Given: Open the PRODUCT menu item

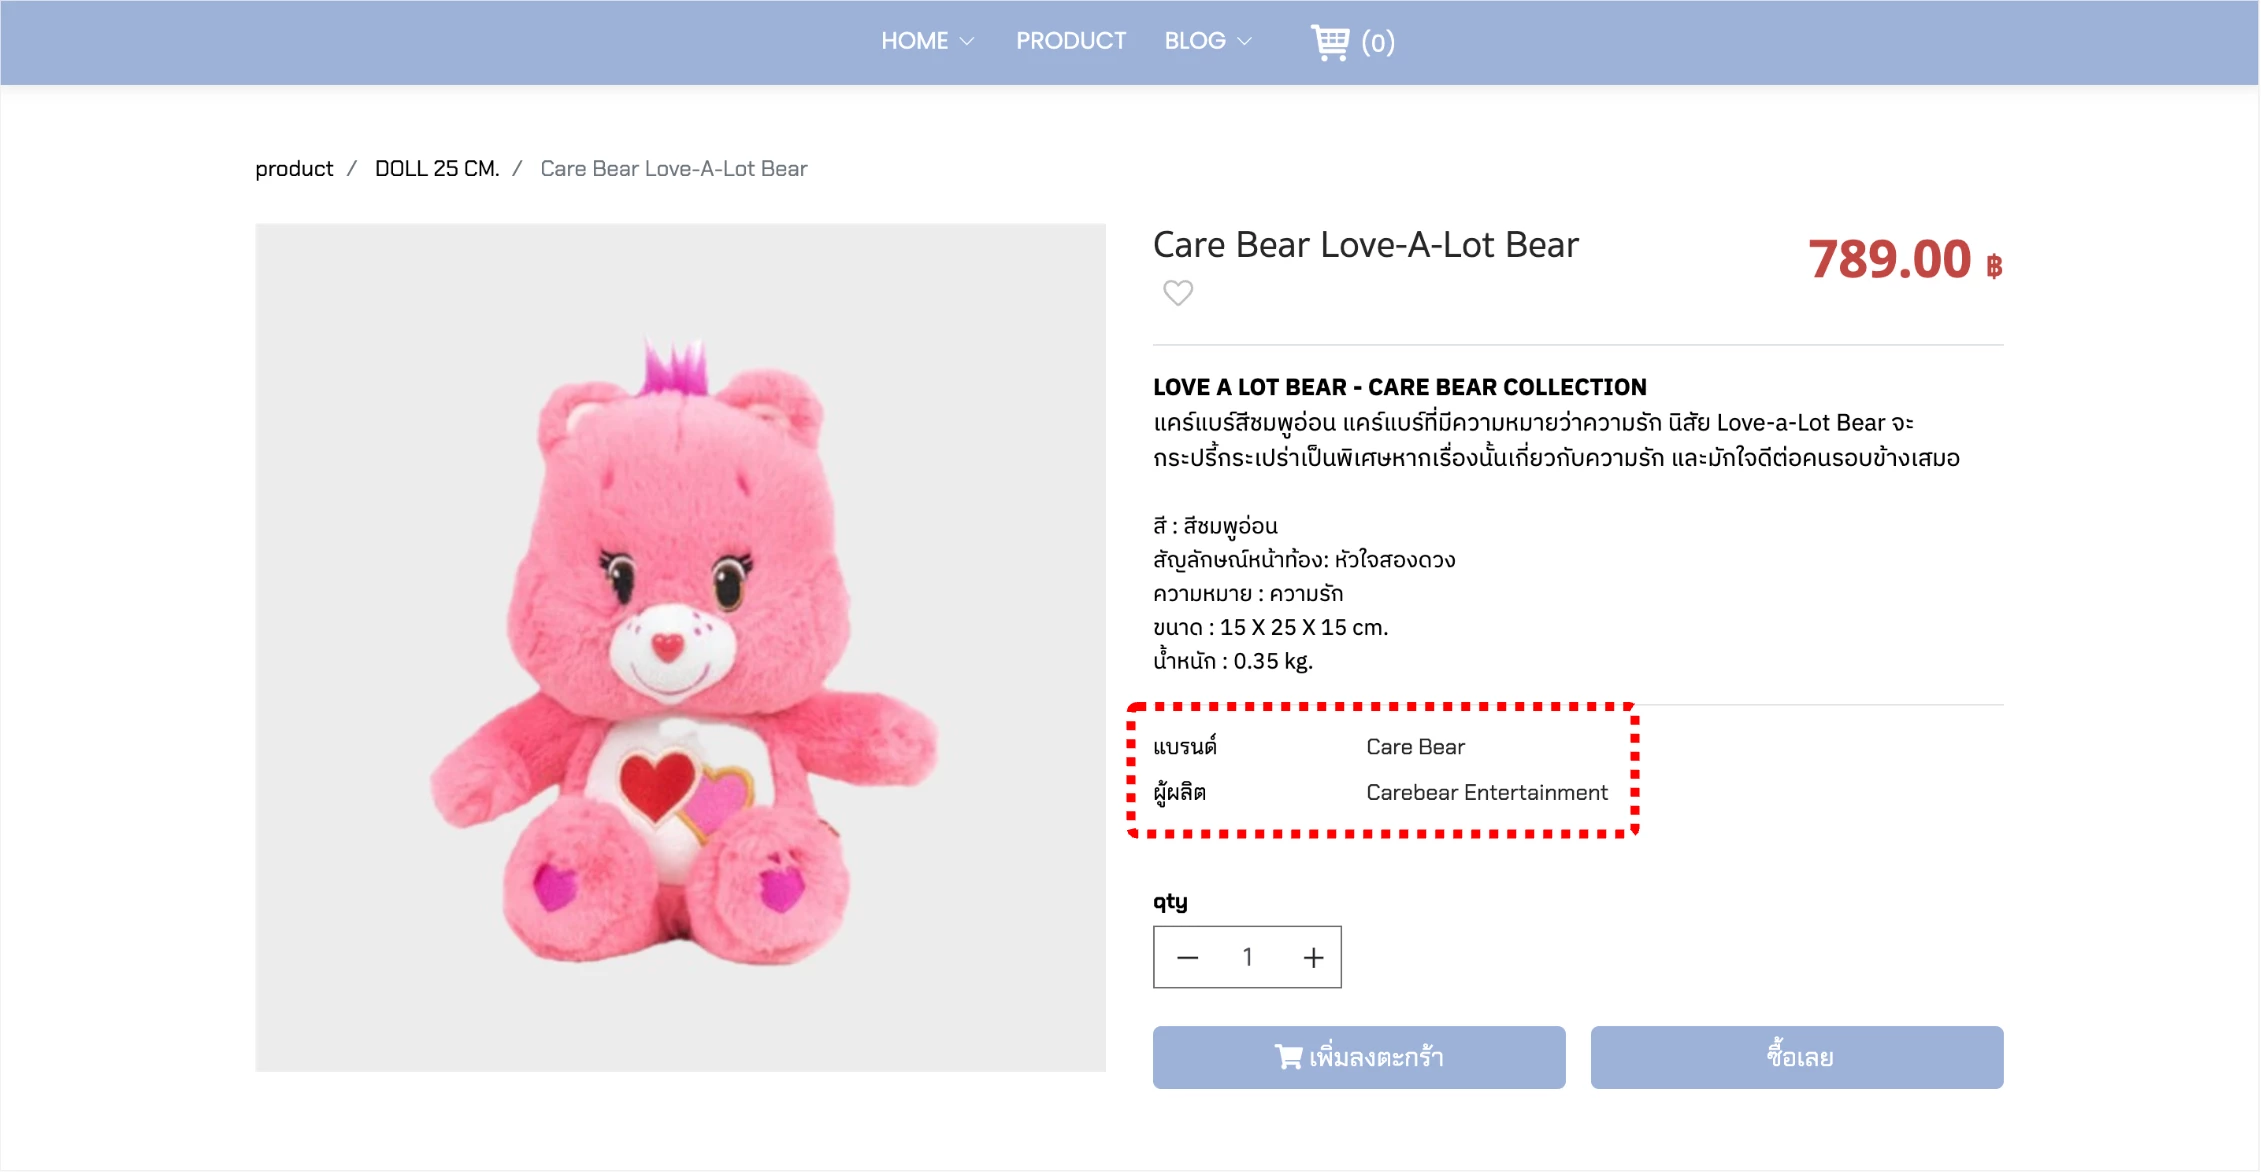Looking at the screenshot, I should pyautogui.click(x=1071, y=41).
